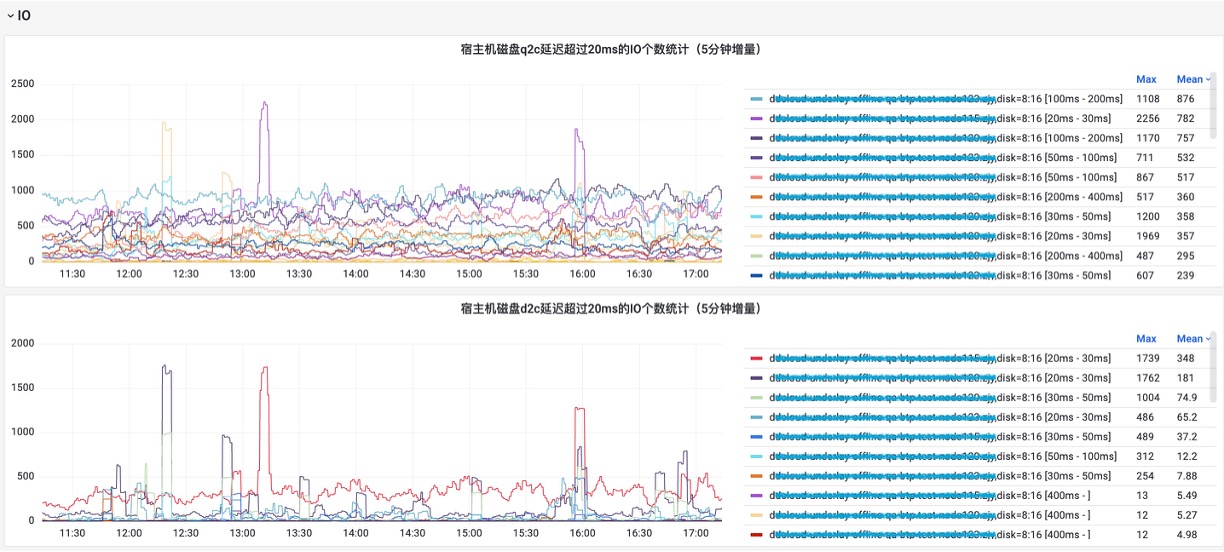Click the sort arrow beside d2c Mean header
Image resolution: width=1224 pixels, height=552 pixels.
point(1208,340)
